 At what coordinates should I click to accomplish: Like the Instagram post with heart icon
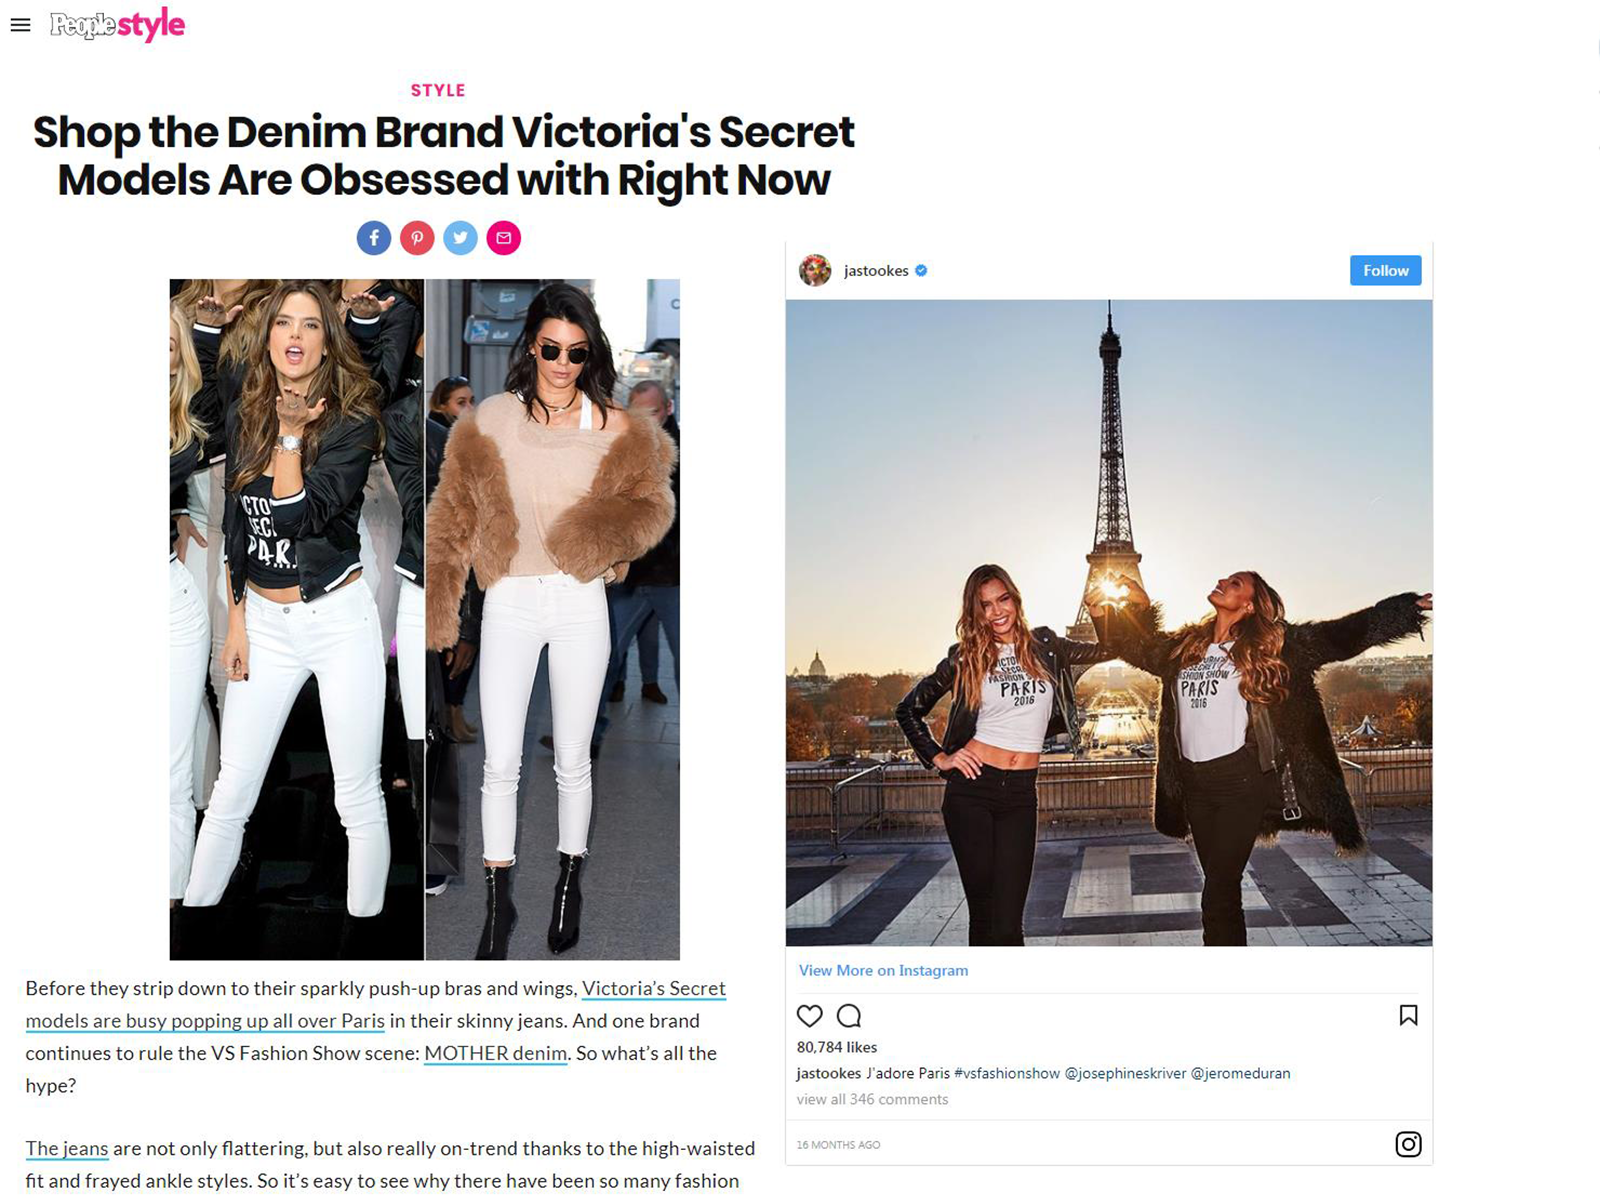pyautogui.click(x=809, y=1016)
